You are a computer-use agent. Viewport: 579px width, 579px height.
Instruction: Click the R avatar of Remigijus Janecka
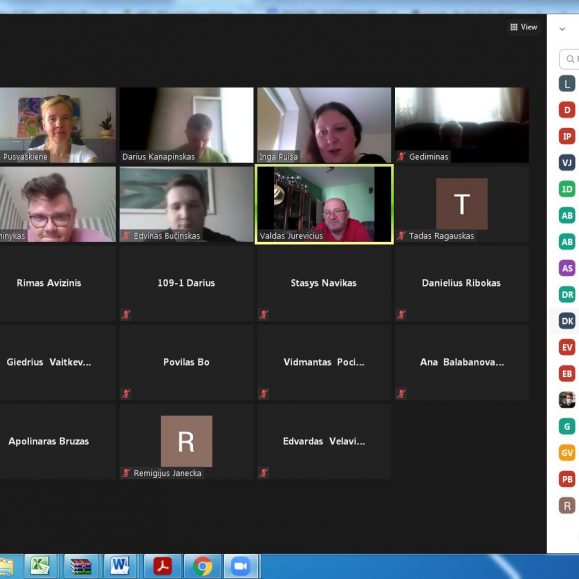pos(186,441)
